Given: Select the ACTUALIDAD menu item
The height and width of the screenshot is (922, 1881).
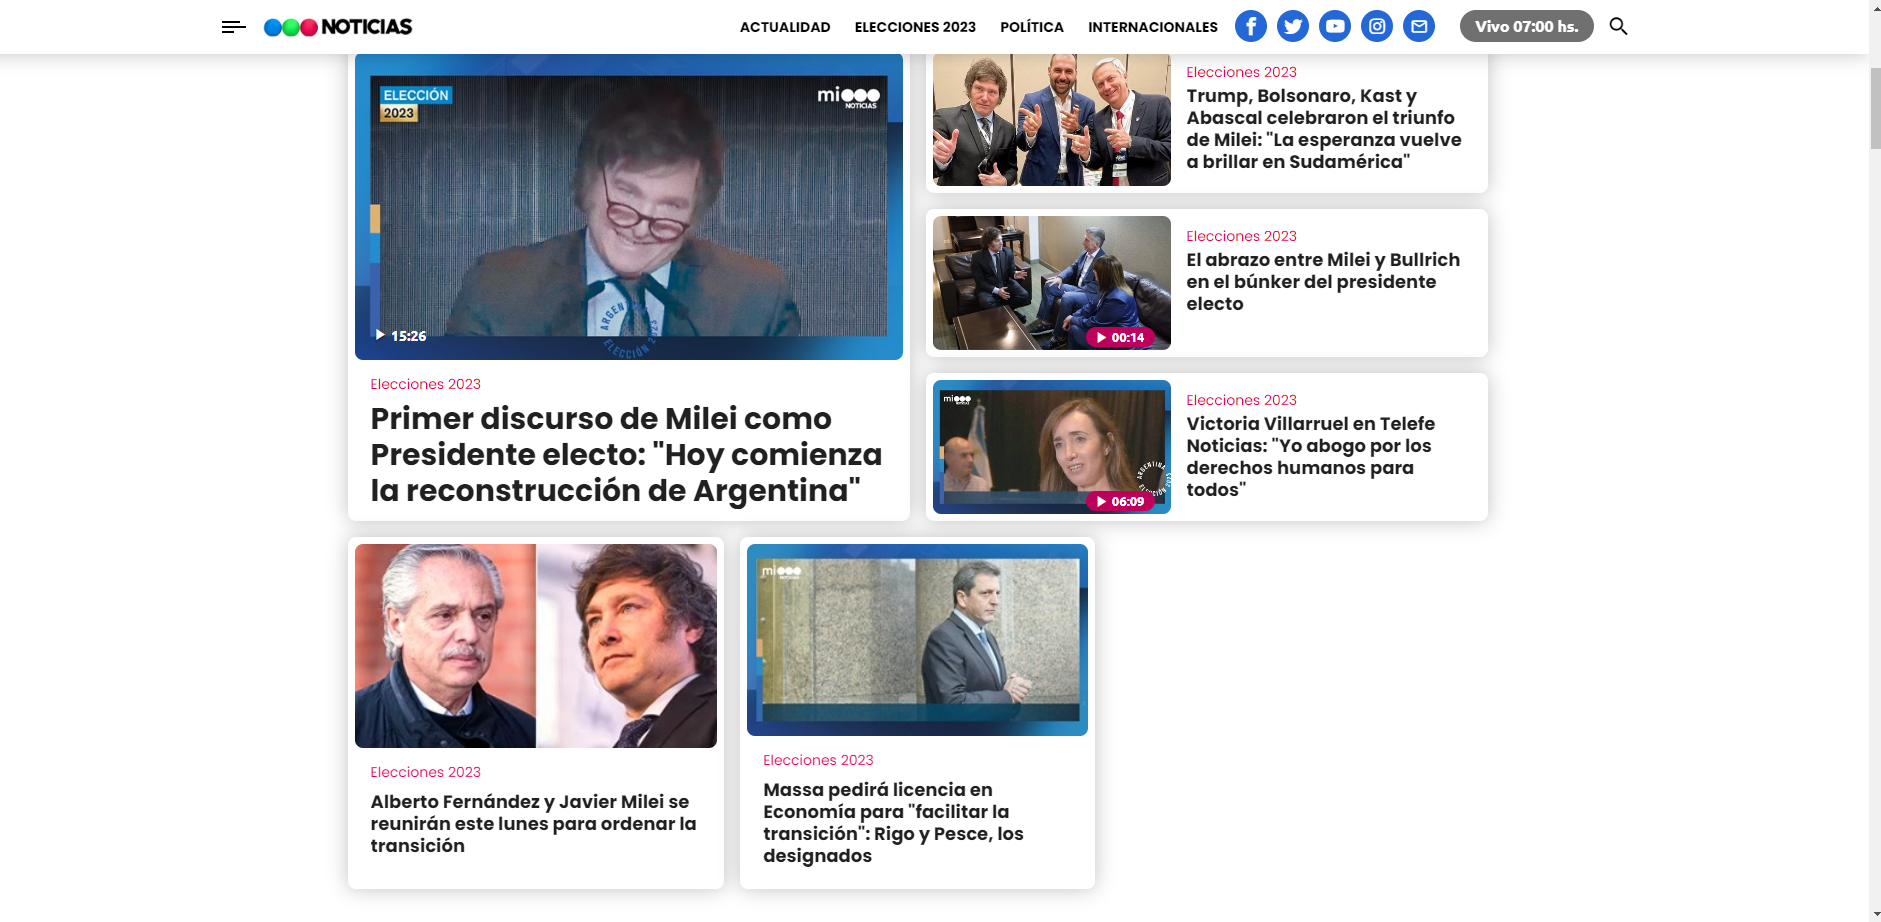Looking at the screenshot, I should coord(785,27).
